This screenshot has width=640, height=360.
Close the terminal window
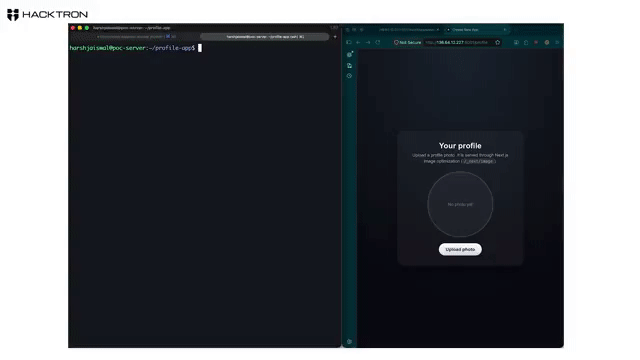pos(73,28)
